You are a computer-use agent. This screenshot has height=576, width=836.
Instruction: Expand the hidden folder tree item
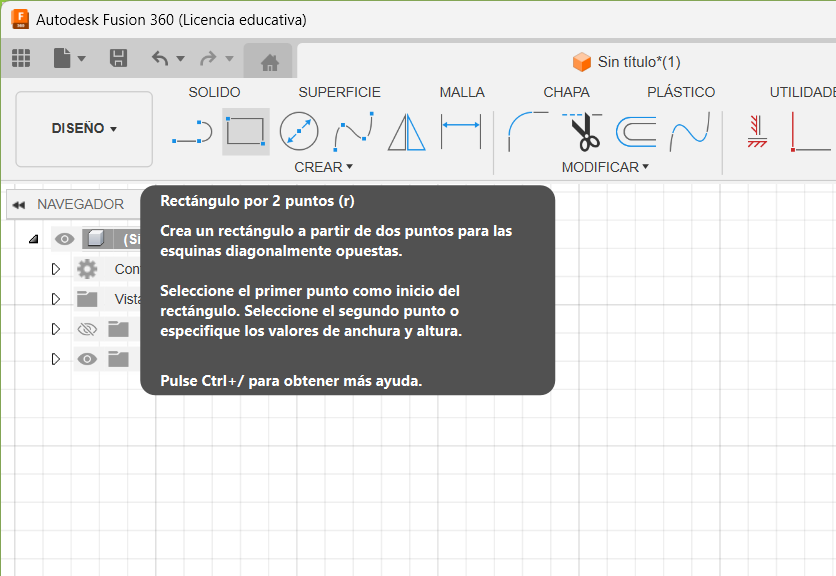coord(55,329)
